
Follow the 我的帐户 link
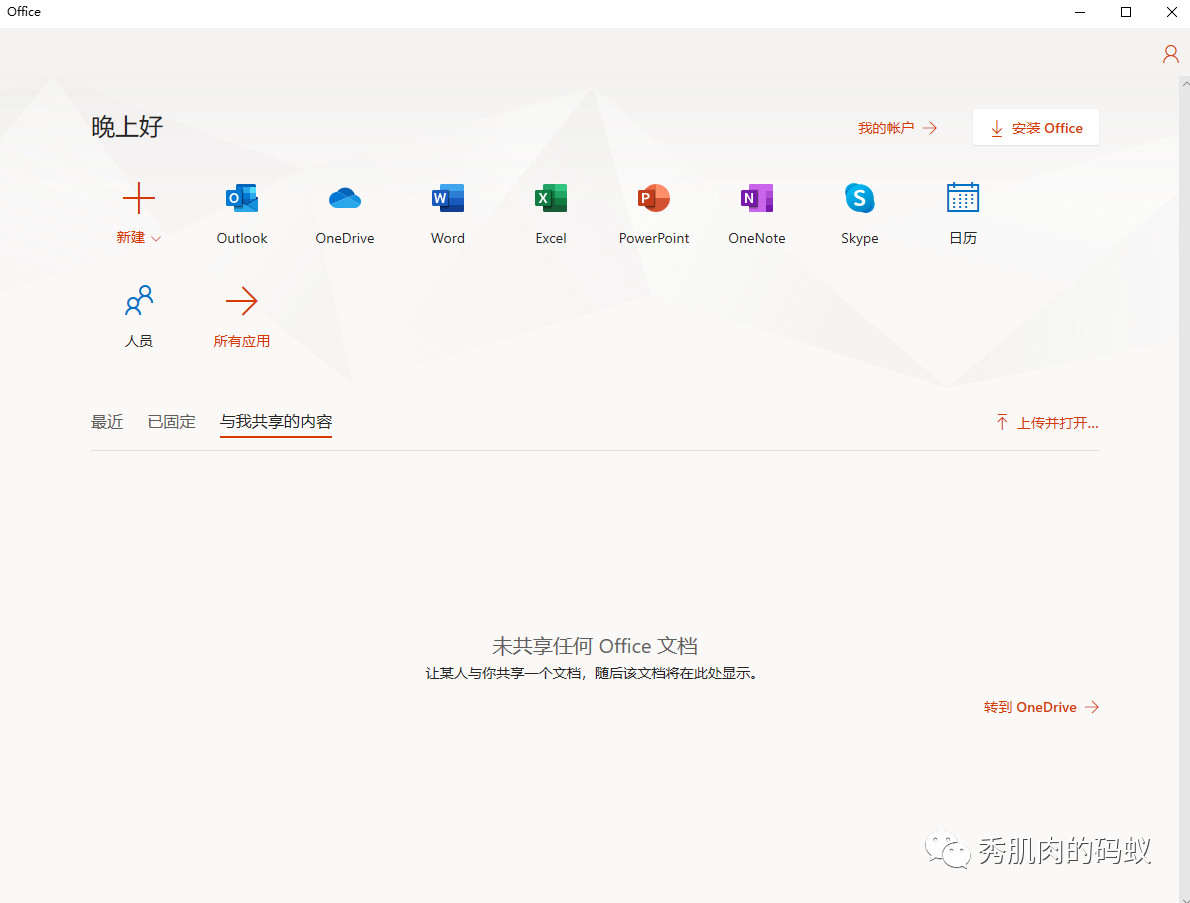coord(897,128)
